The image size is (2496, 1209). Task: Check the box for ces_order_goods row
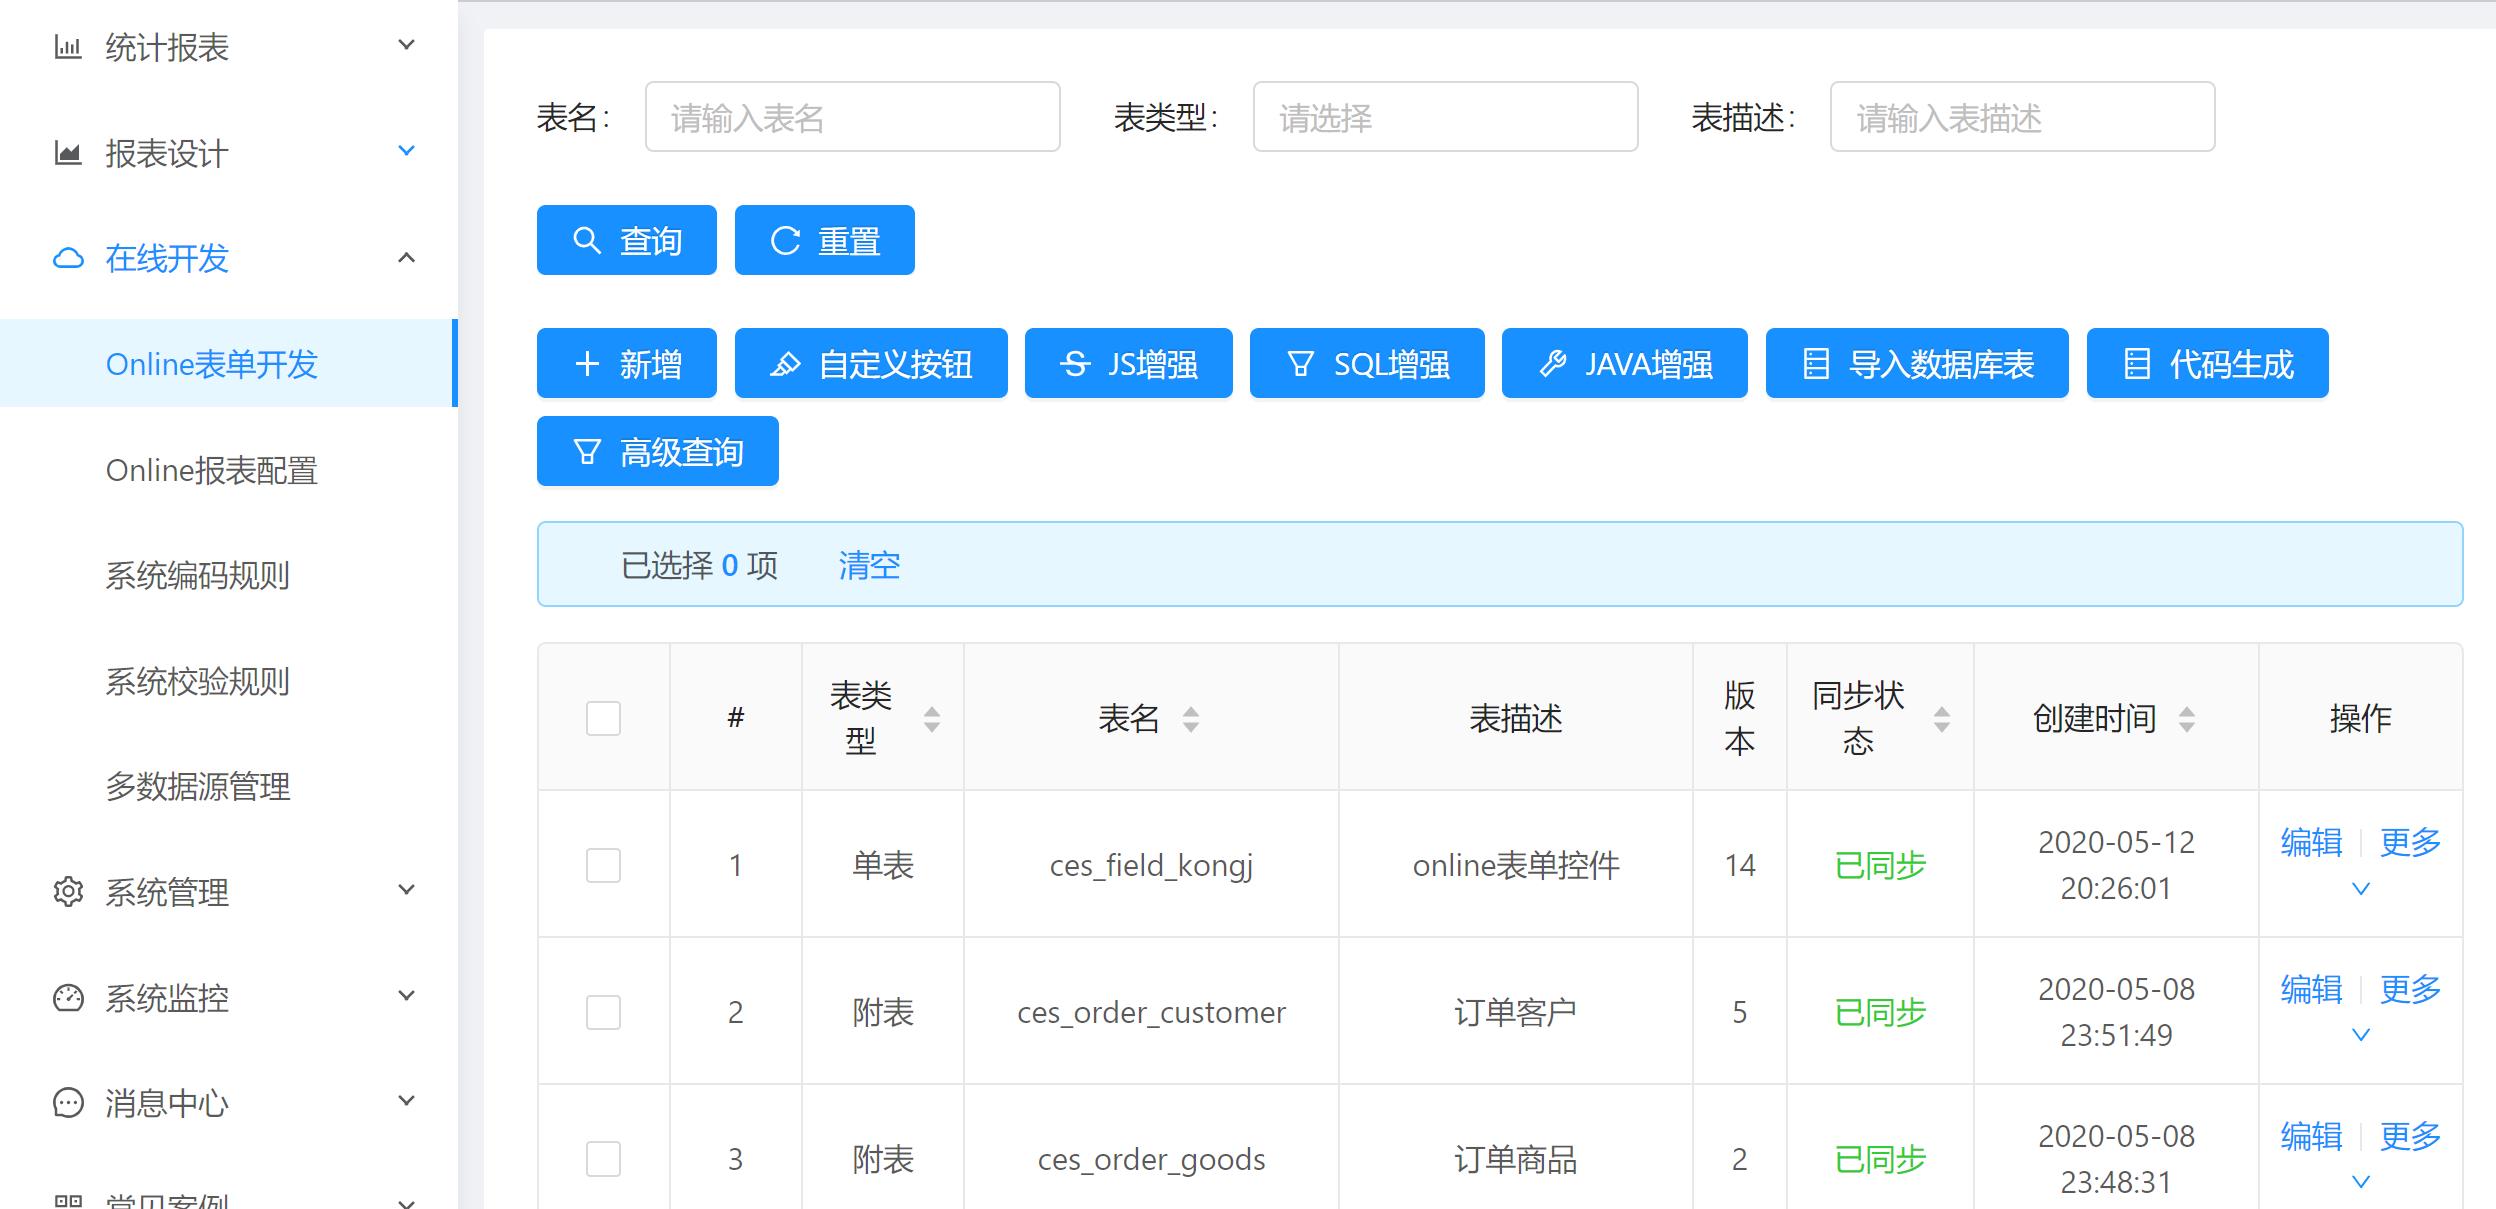[603, 1159]
